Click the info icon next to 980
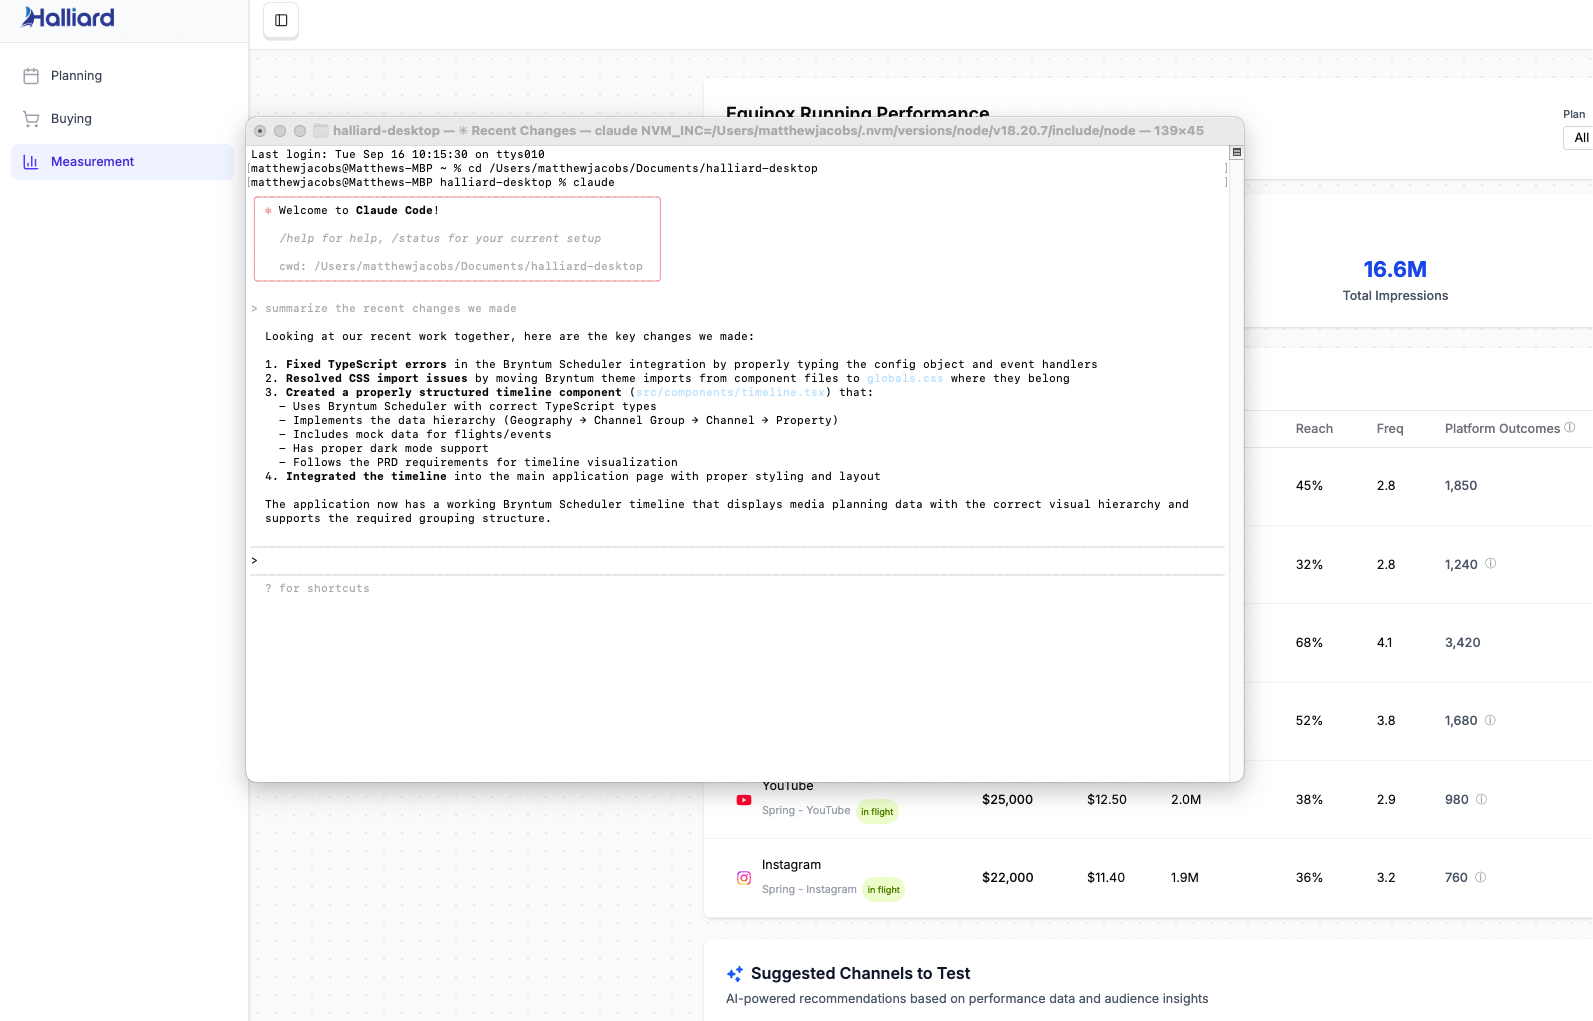 tap(1482, 799)
